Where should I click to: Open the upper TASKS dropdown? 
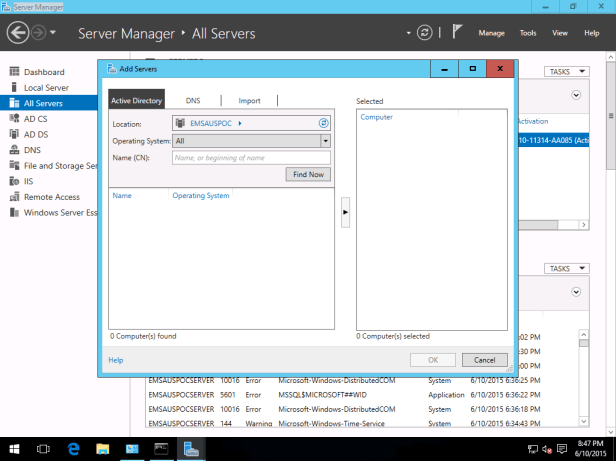tap(567, 72)
